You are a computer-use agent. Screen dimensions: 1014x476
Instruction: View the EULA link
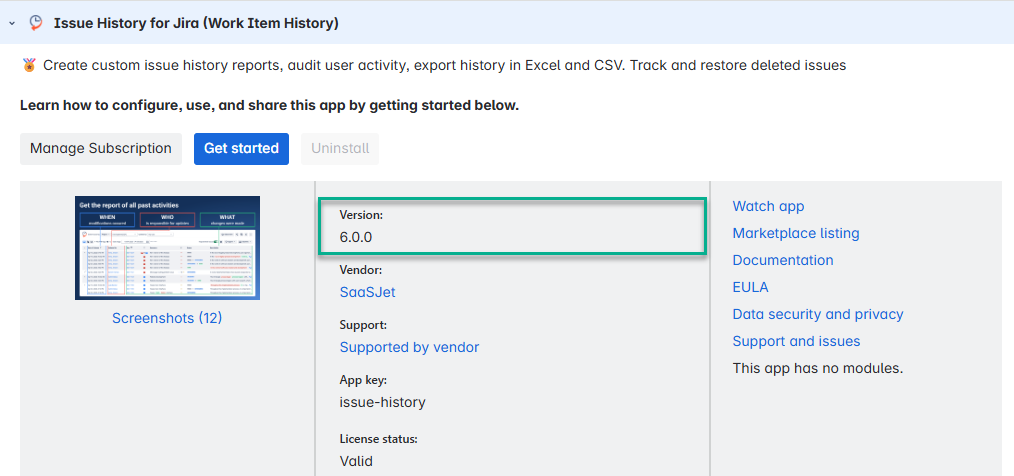point(750,287)
